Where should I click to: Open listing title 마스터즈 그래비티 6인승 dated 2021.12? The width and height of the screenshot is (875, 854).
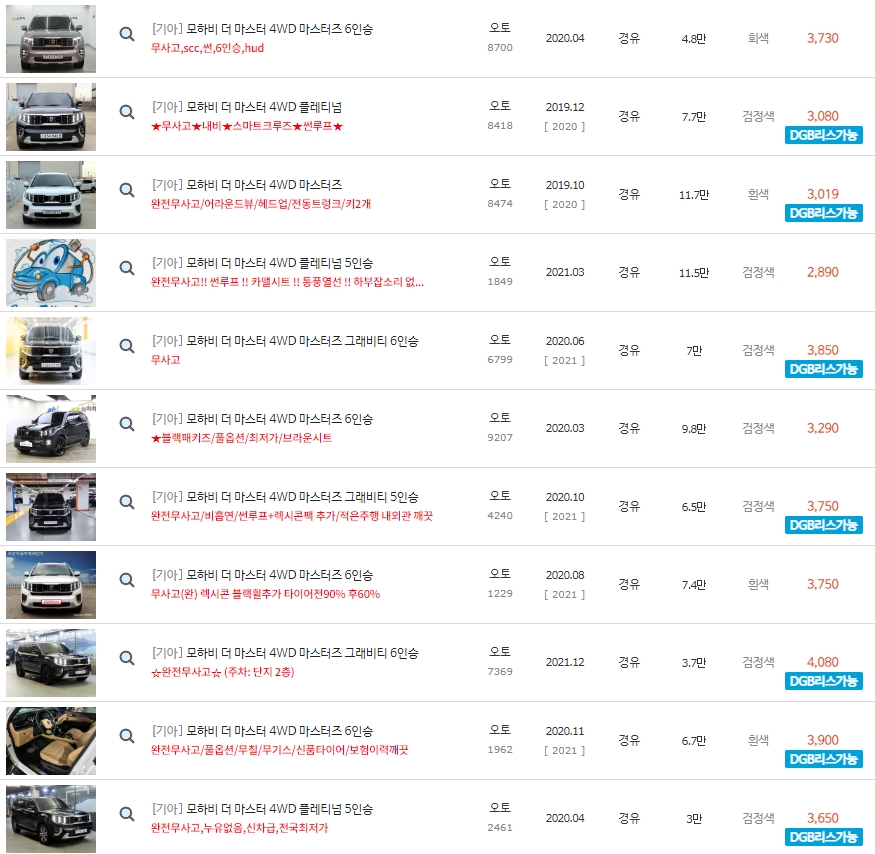click(x=285, y=653)
